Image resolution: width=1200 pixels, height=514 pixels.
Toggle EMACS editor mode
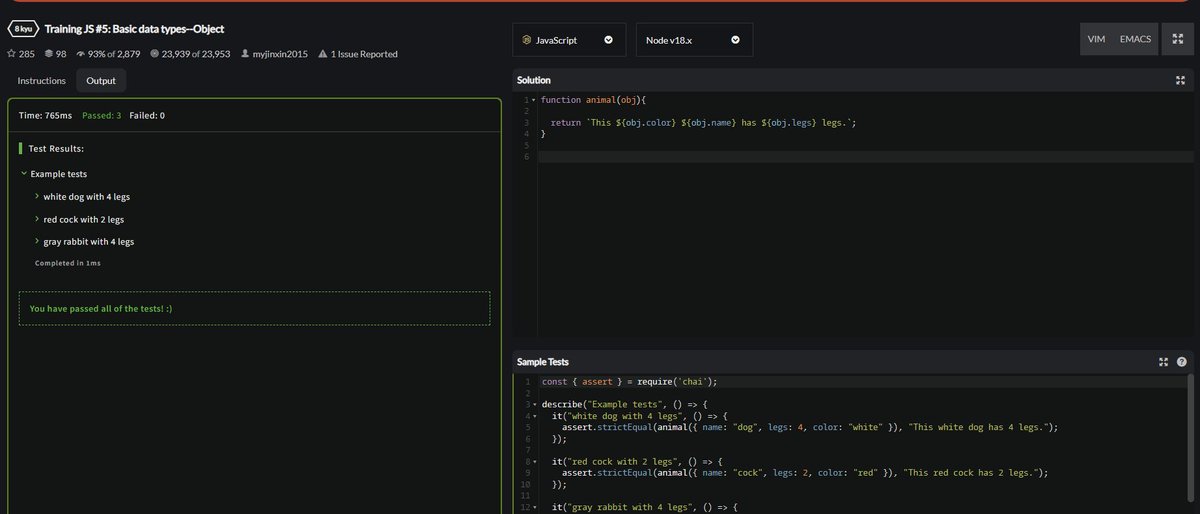1136,40
